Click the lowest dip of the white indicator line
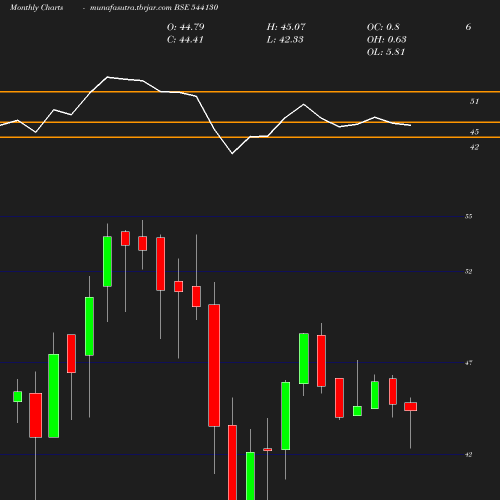500x500 pixels. 232,153
